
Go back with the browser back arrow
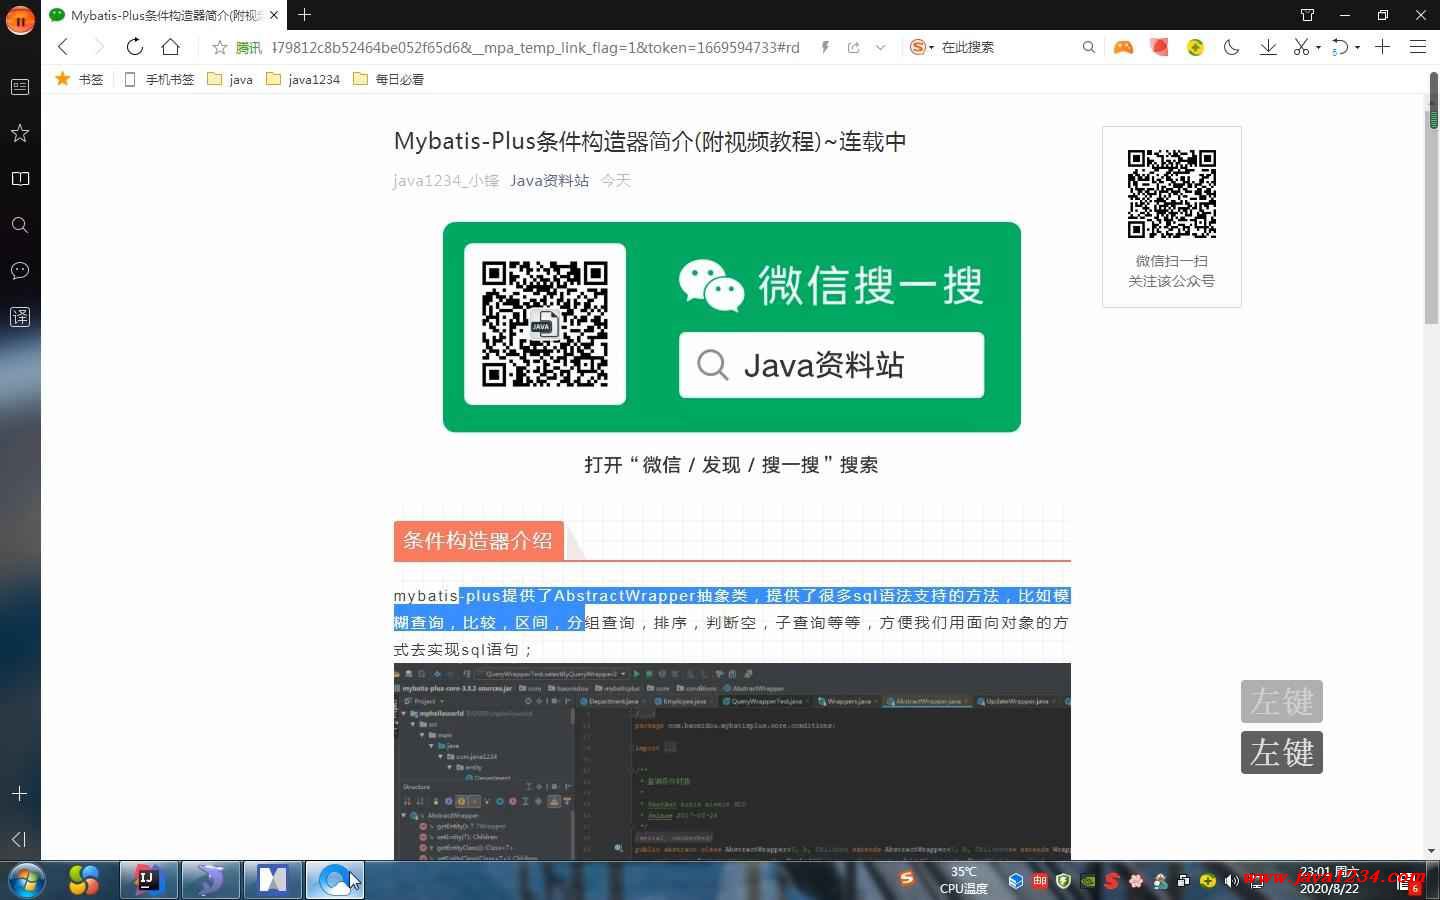click(63, 46)
